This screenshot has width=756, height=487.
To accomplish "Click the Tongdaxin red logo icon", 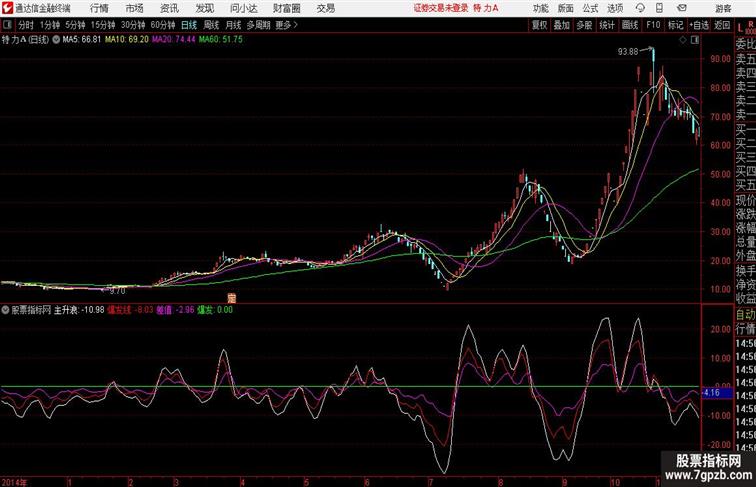I will point(7,8).
